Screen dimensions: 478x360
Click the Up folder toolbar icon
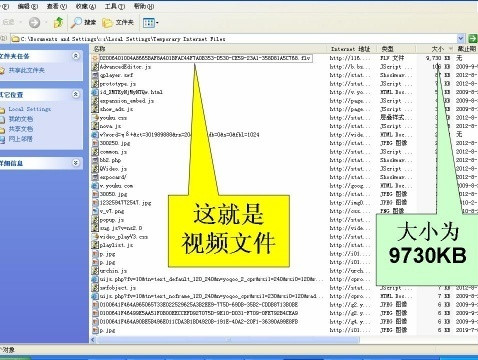pos(58,22)
